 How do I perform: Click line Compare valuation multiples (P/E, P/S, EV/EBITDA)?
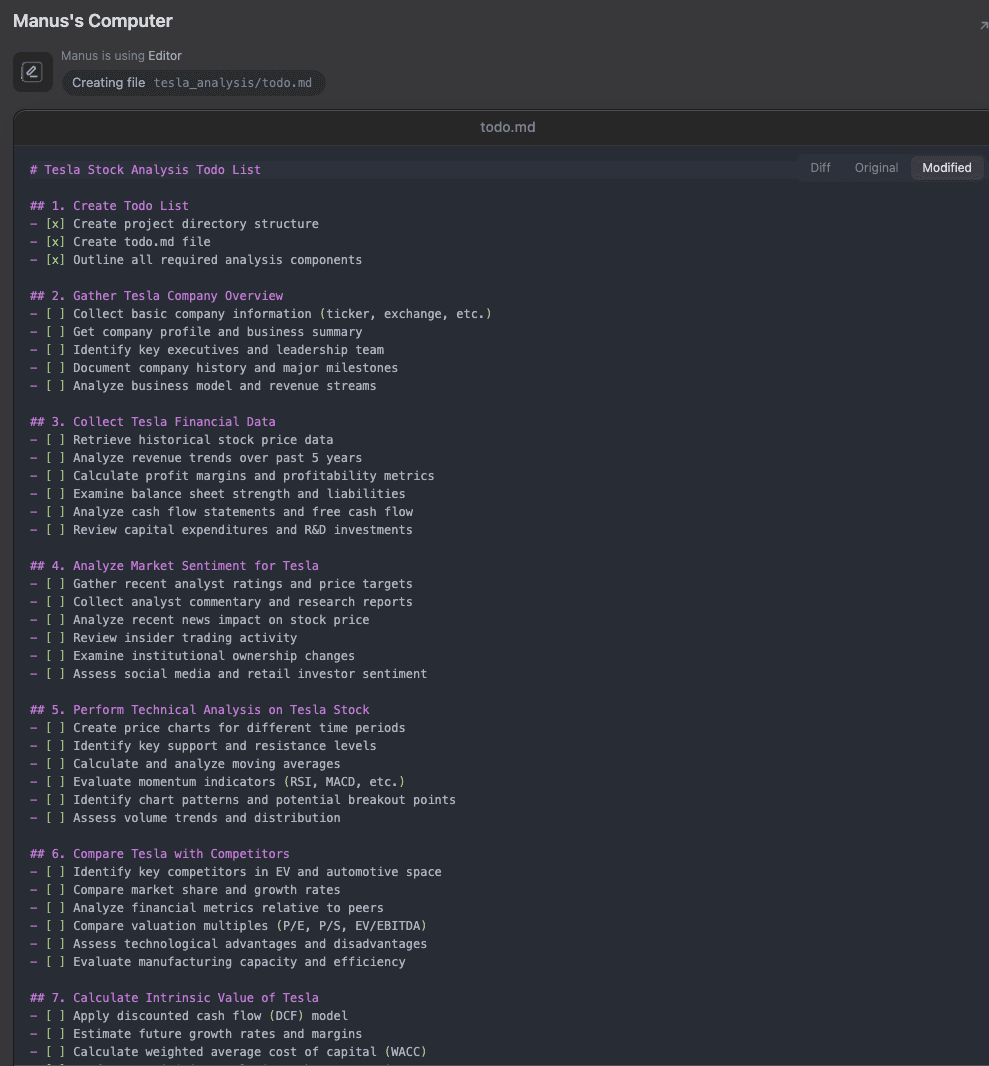tap(249, 926)
